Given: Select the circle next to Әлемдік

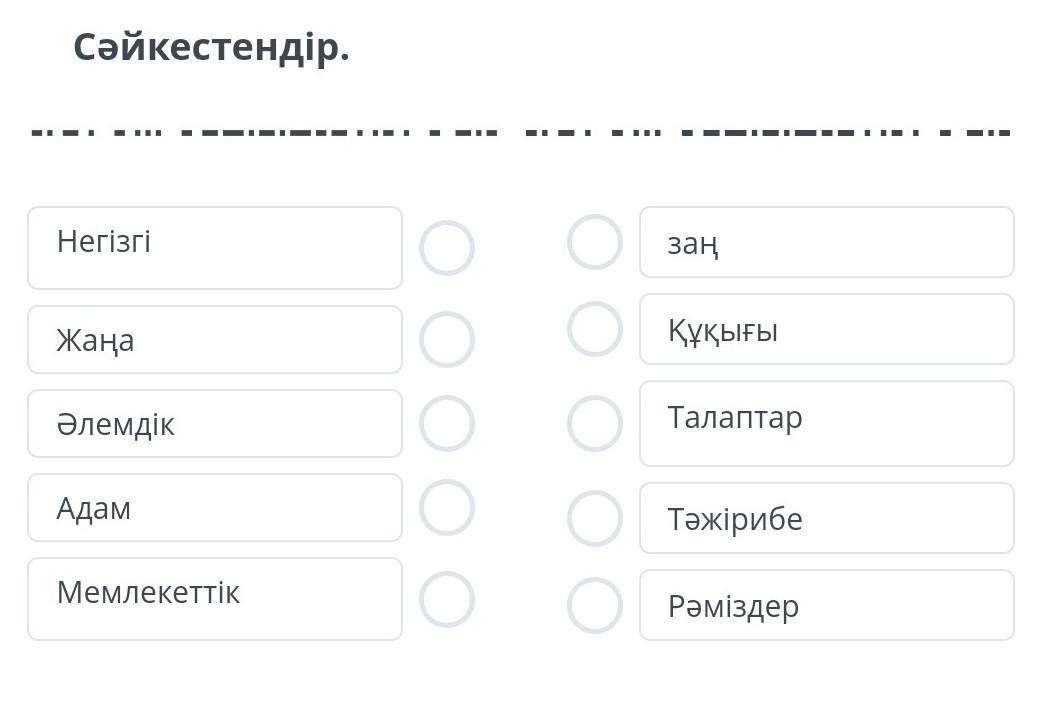Looking at the screenshot, I should click(x=446, y=423).
